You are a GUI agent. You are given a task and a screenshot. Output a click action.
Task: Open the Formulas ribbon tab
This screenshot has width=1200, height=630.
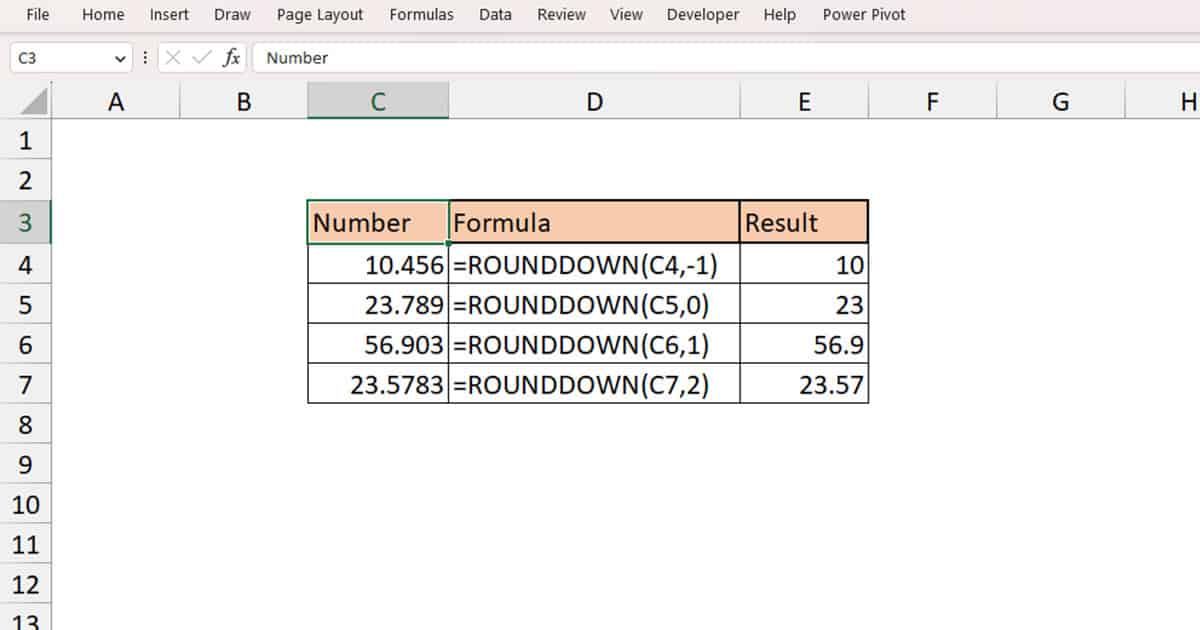pyautogui.click(x=421, y=15)
